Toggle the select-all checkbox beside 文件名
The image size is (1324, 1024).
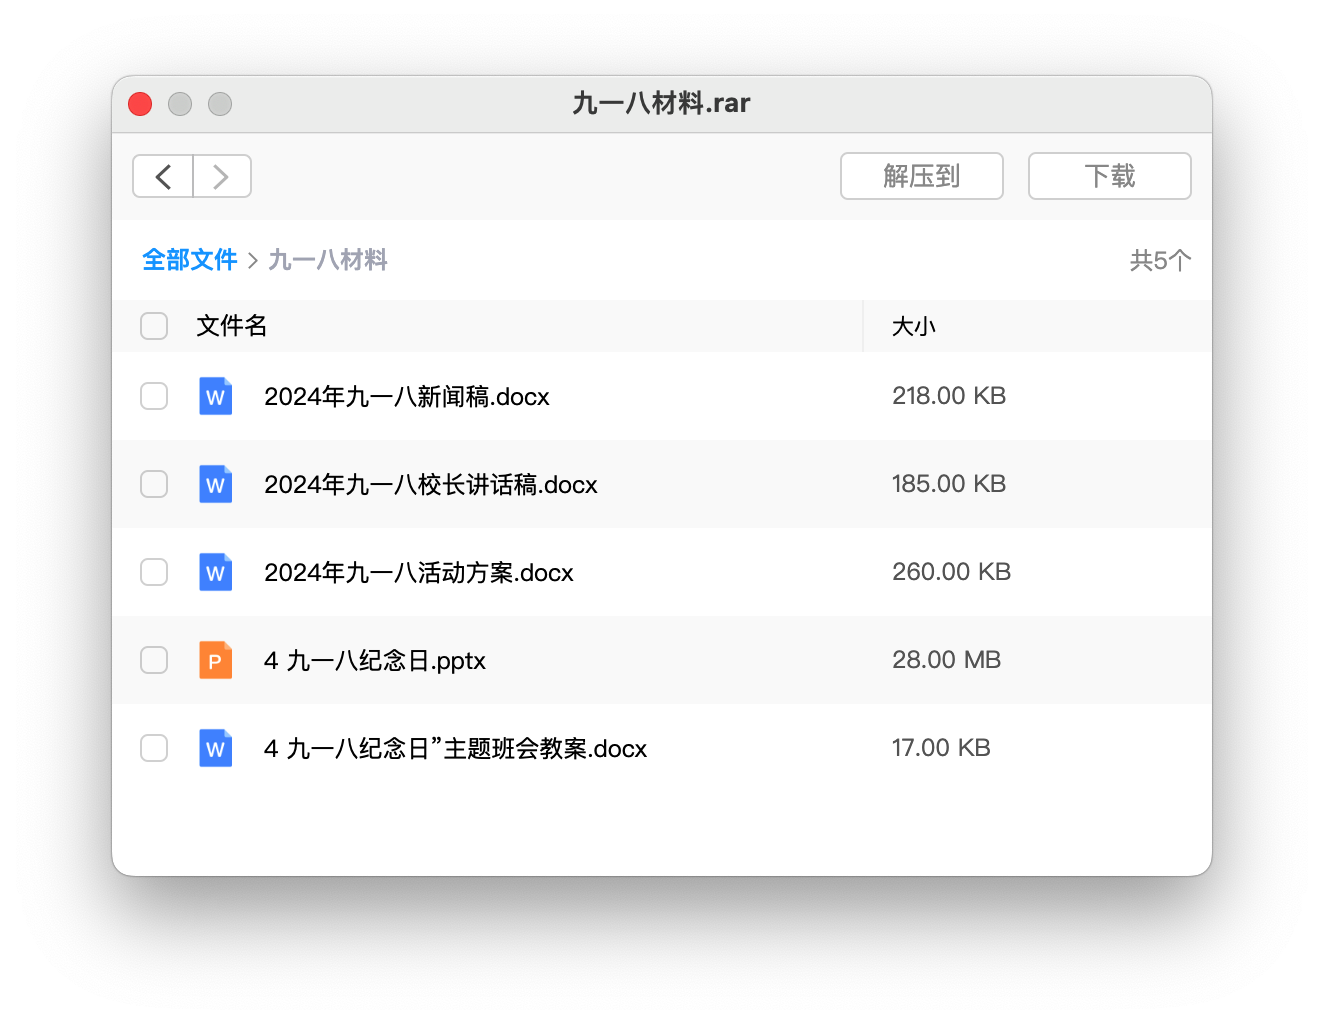[x=154, y=326]
